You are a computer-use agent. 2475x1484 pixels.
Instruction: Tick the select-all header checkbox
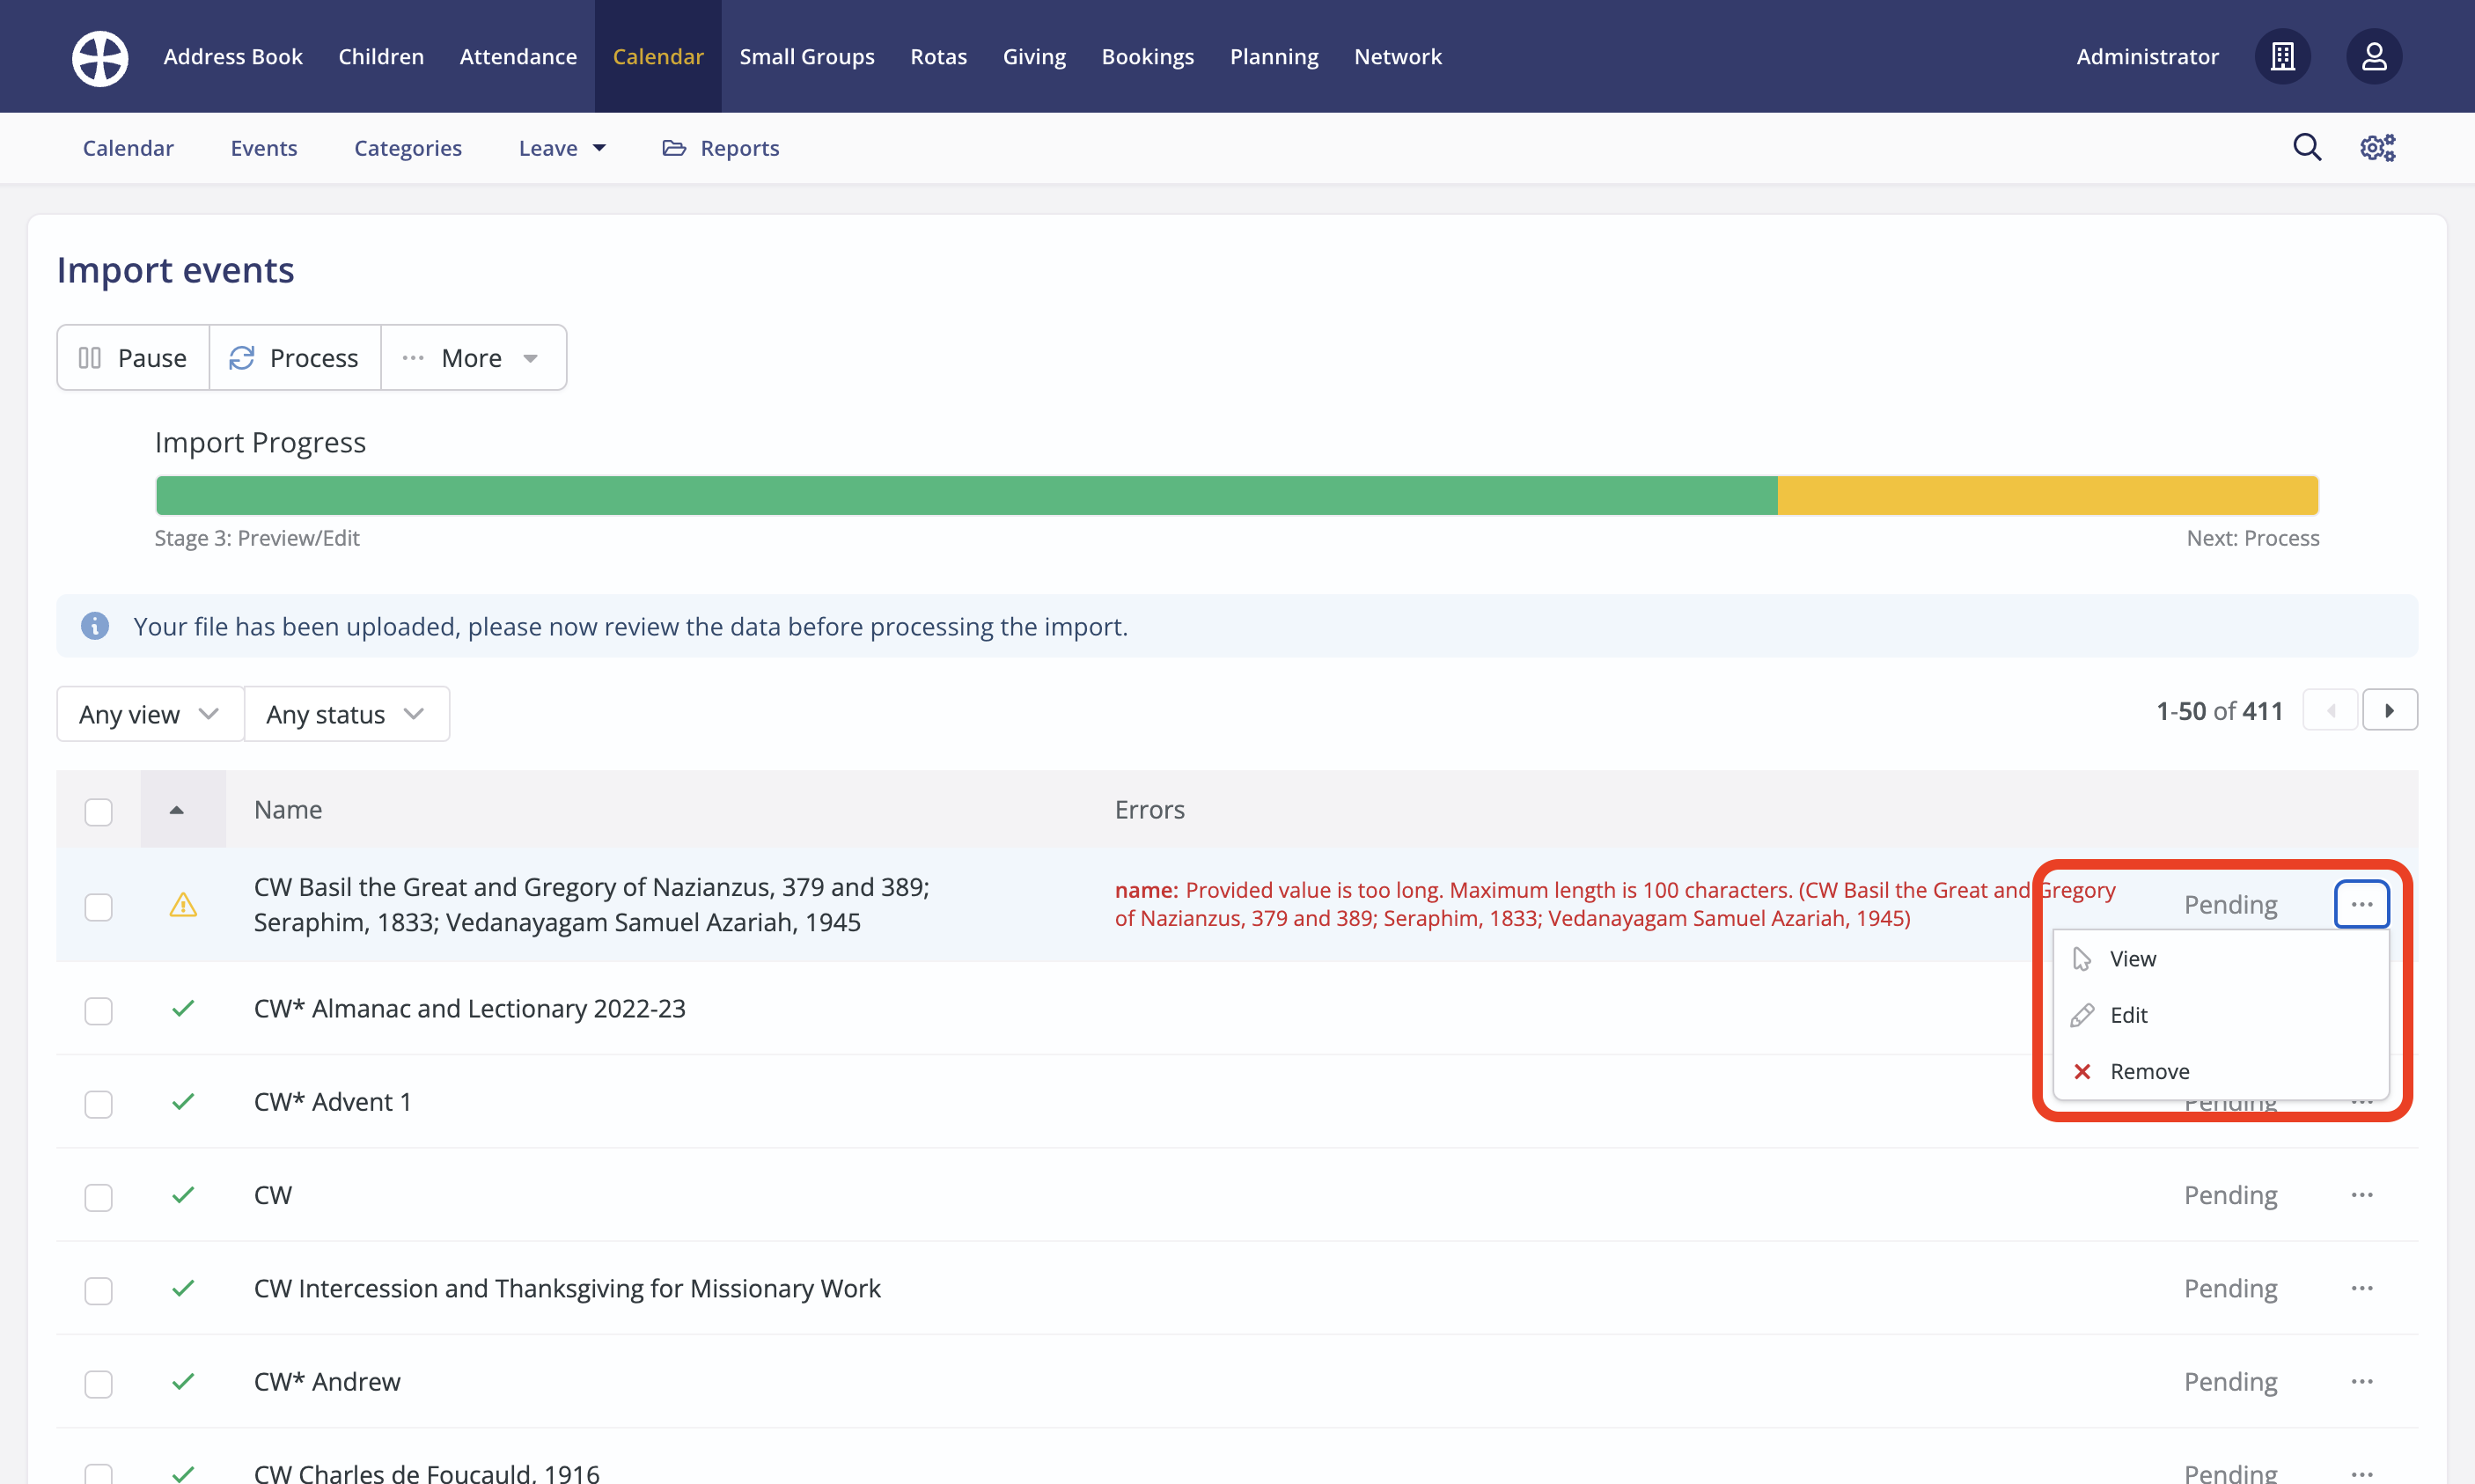pos(98,811)
